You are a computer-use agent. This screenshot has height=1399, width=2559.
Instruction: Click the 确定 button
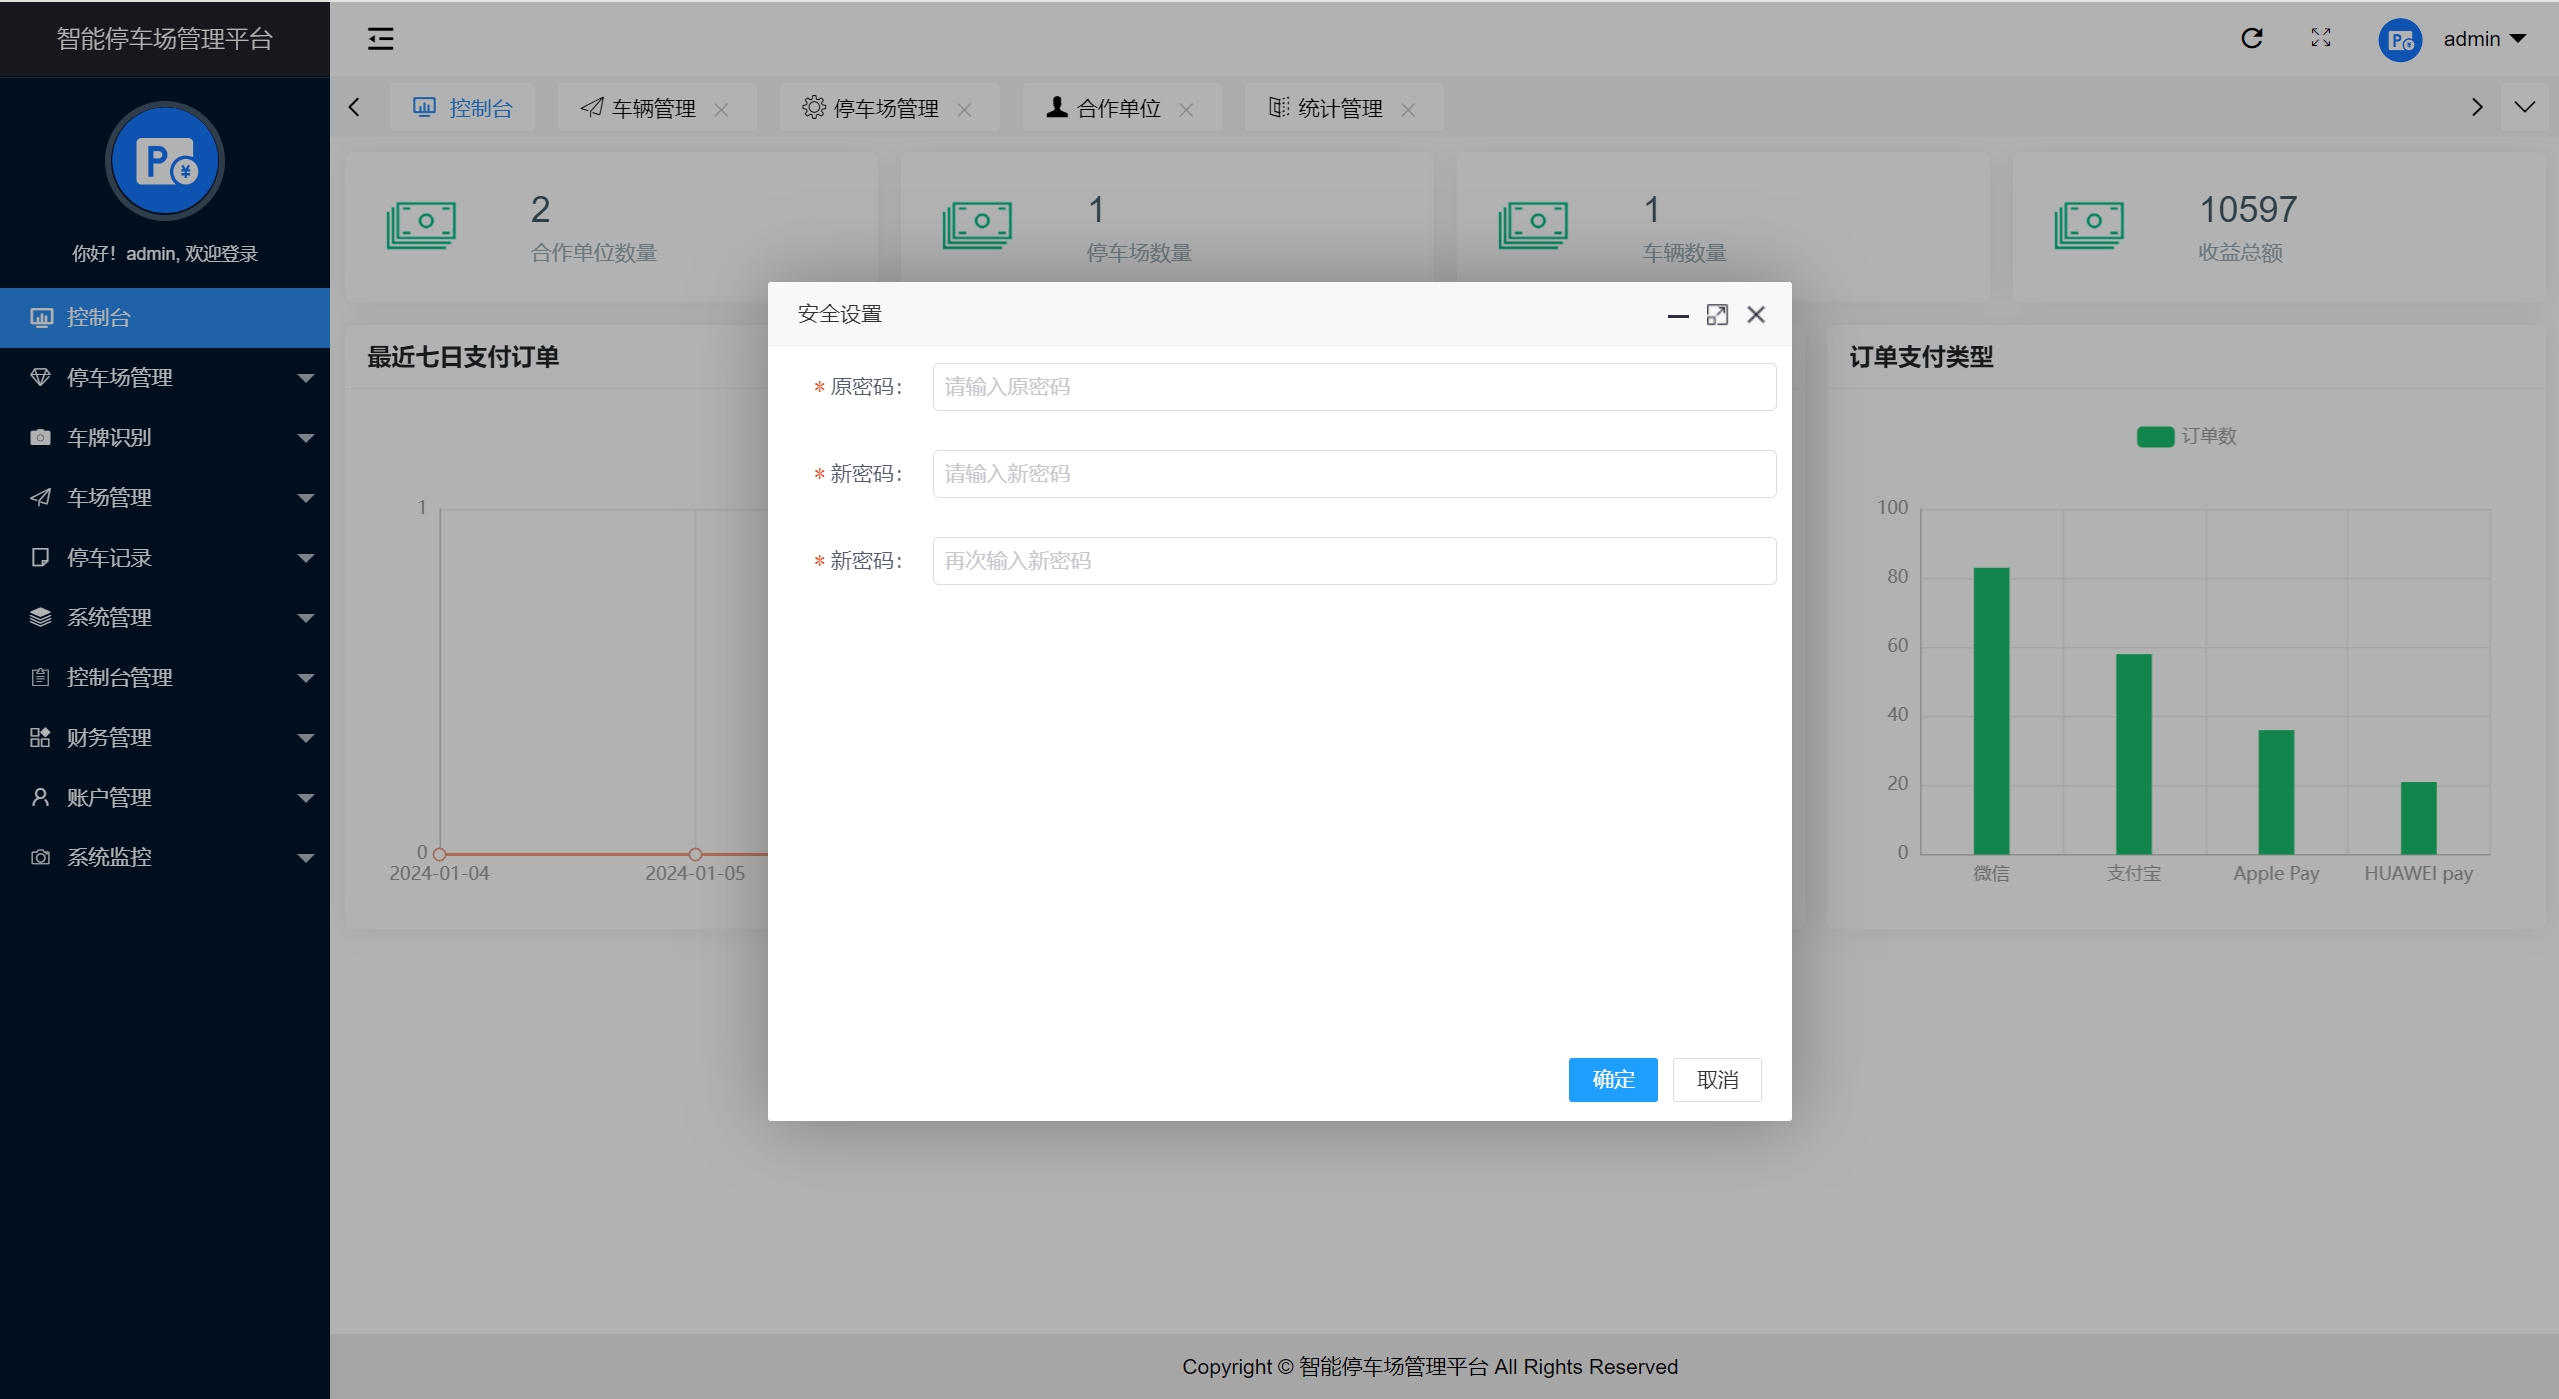pos(1612,1079)
